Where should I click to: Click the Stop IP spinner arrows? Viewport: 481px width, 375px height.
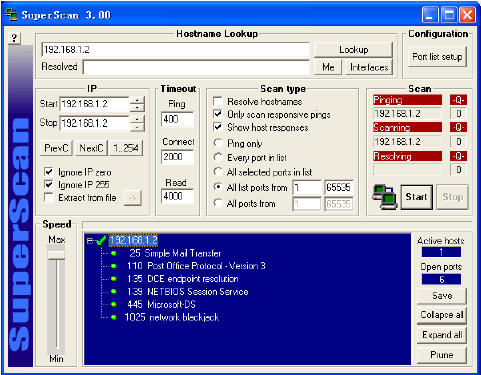point(137,123)
